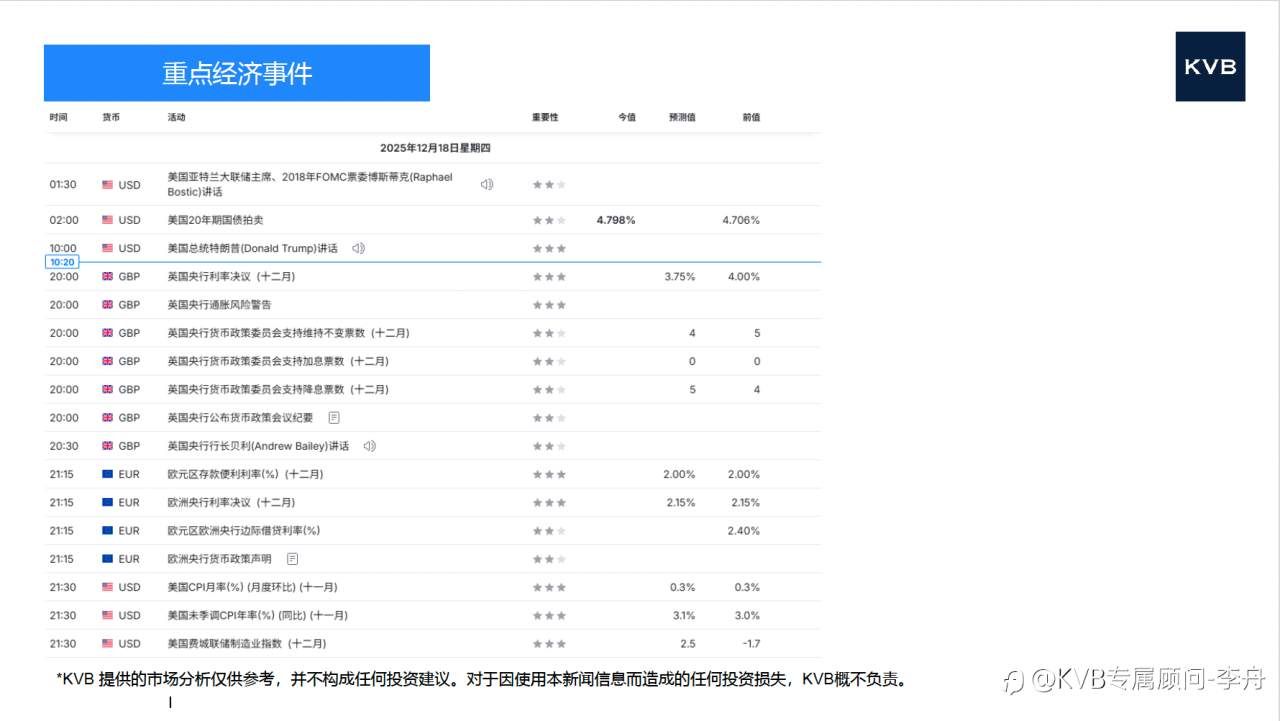Click the audio icon on Andrew Bailey speech row

point(369,446)
